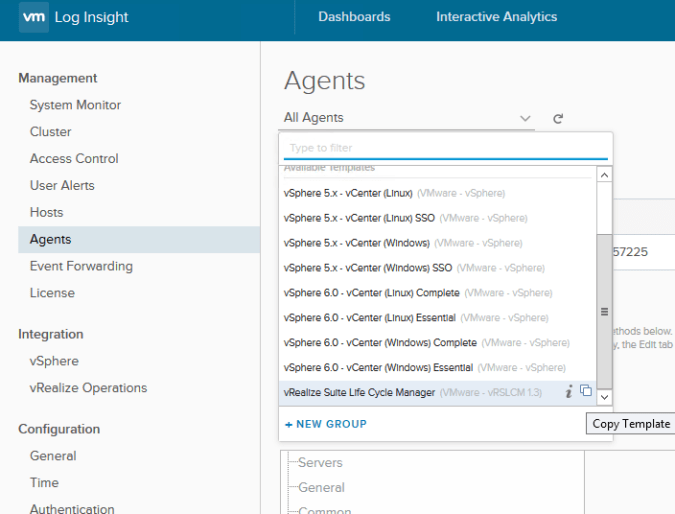Open System Monitor in Management

(x=75, y=105)
